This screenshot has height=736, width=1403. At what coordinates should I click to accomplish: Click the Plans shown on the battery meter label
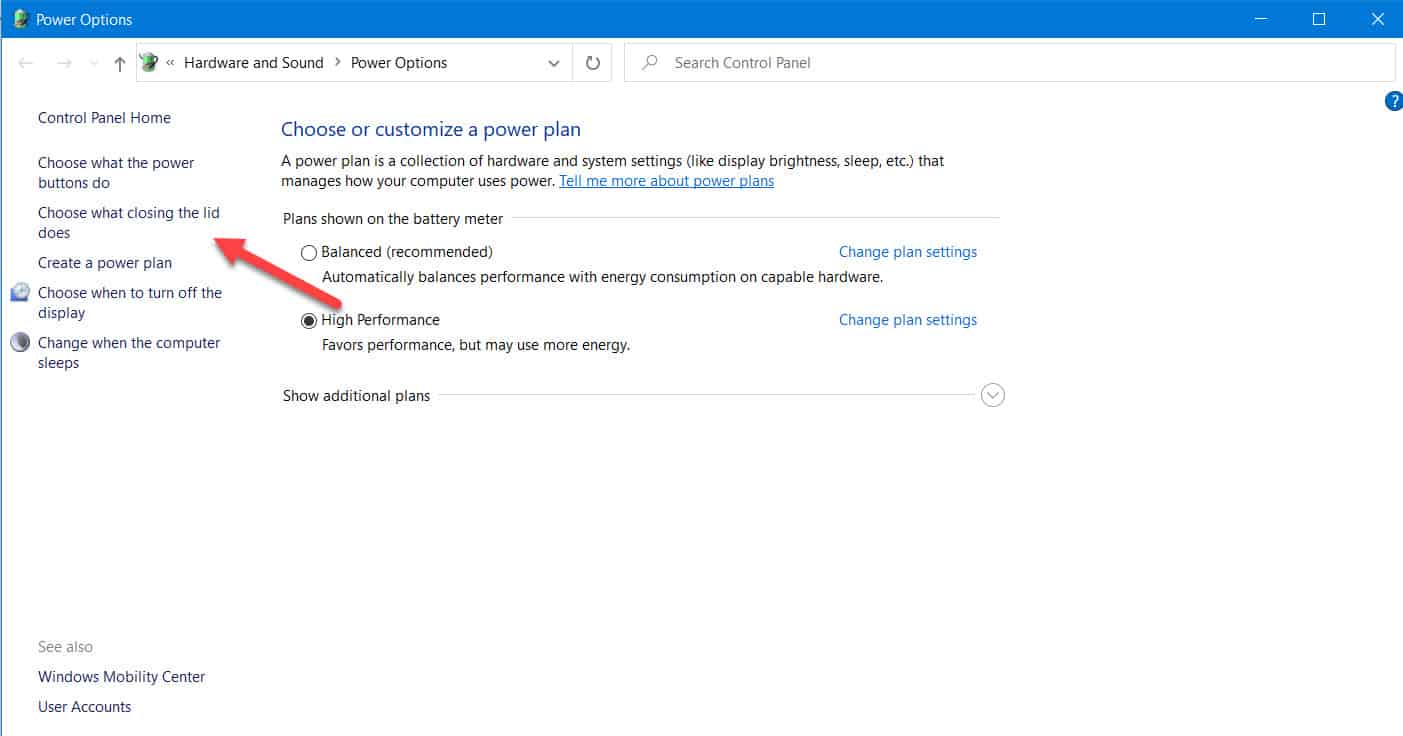tap(393, 218)
